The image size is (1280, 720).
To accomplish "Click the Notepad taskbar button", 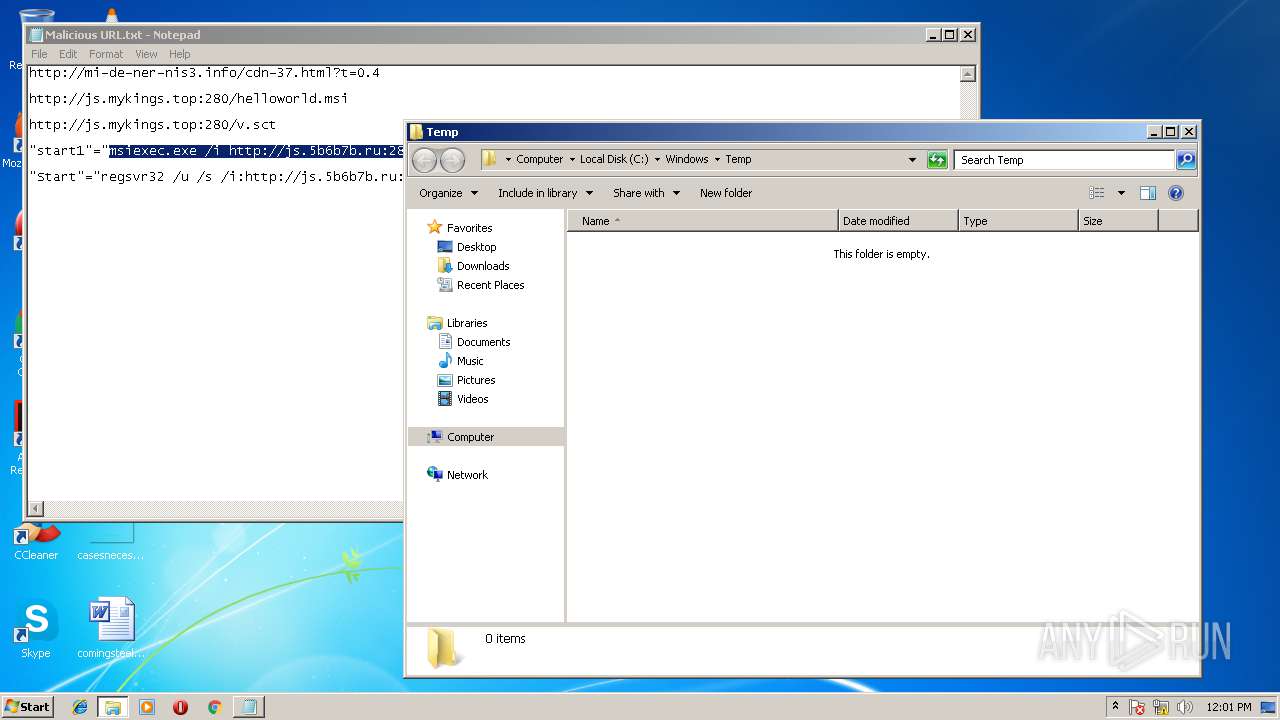I will tap(248, 707).
